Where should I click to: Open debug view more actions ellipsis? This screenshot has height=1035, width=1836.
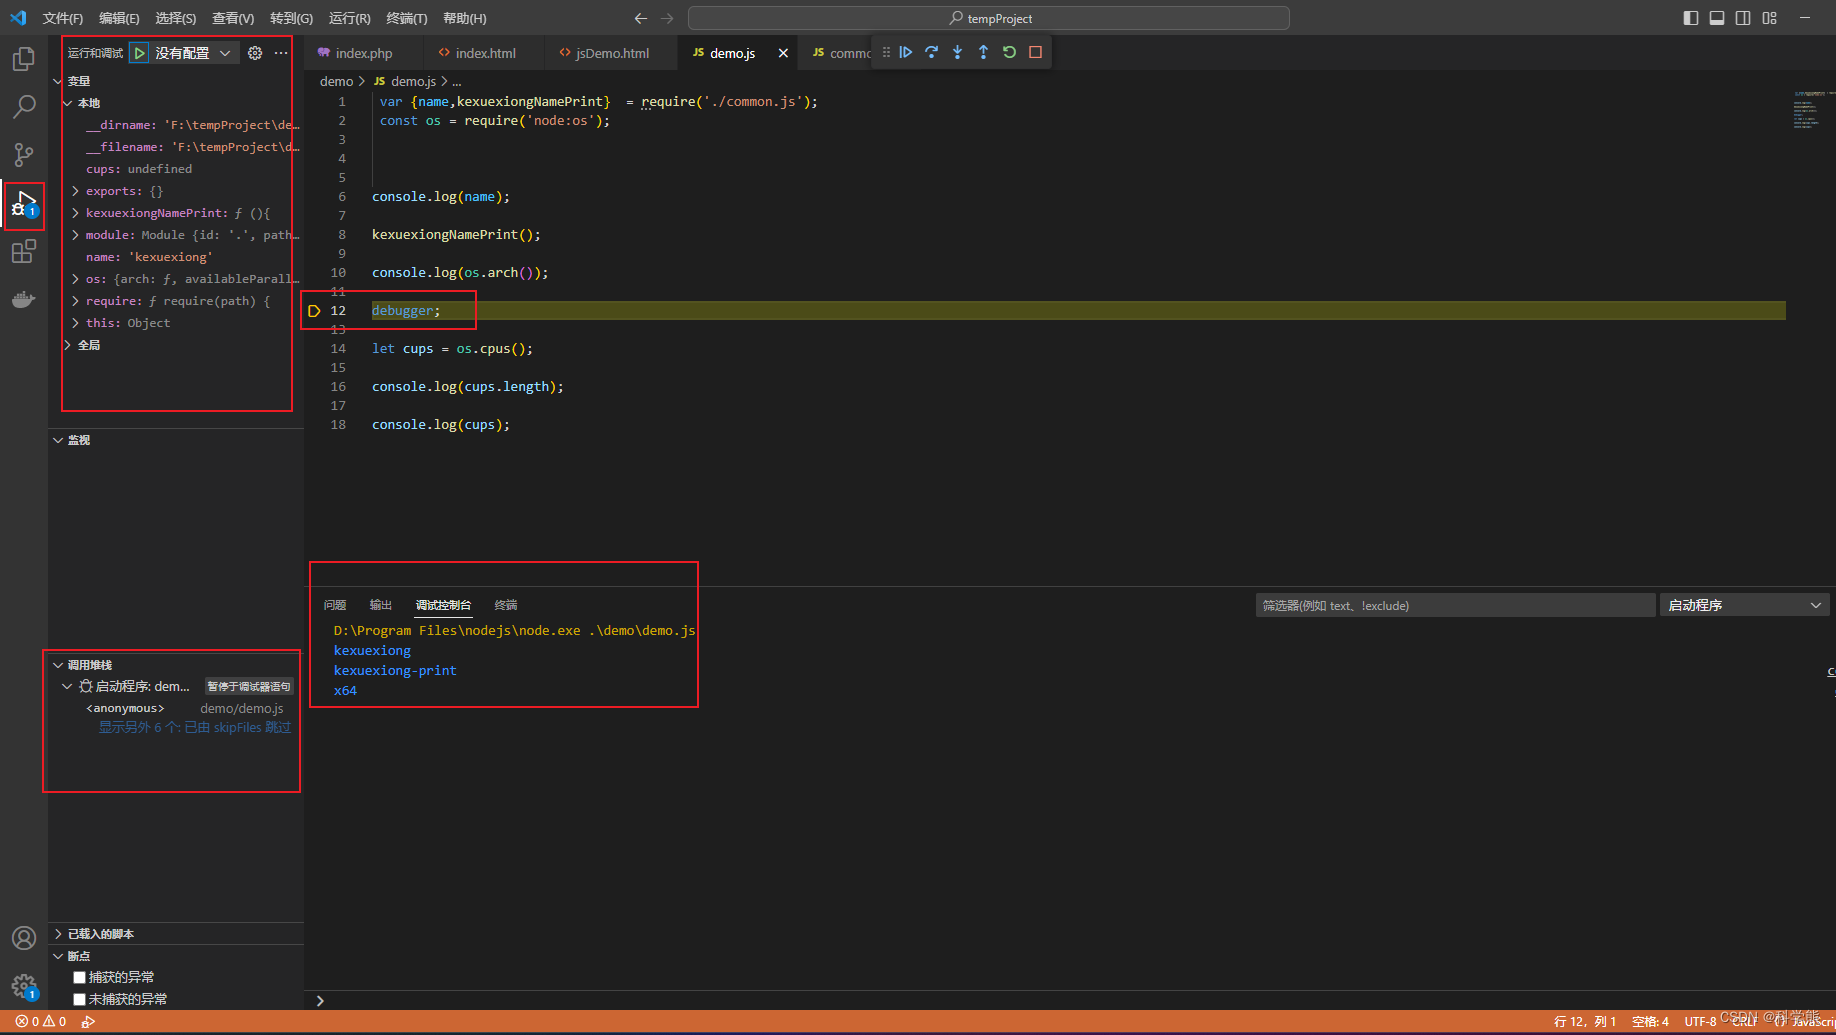click(x=281, y=53)
